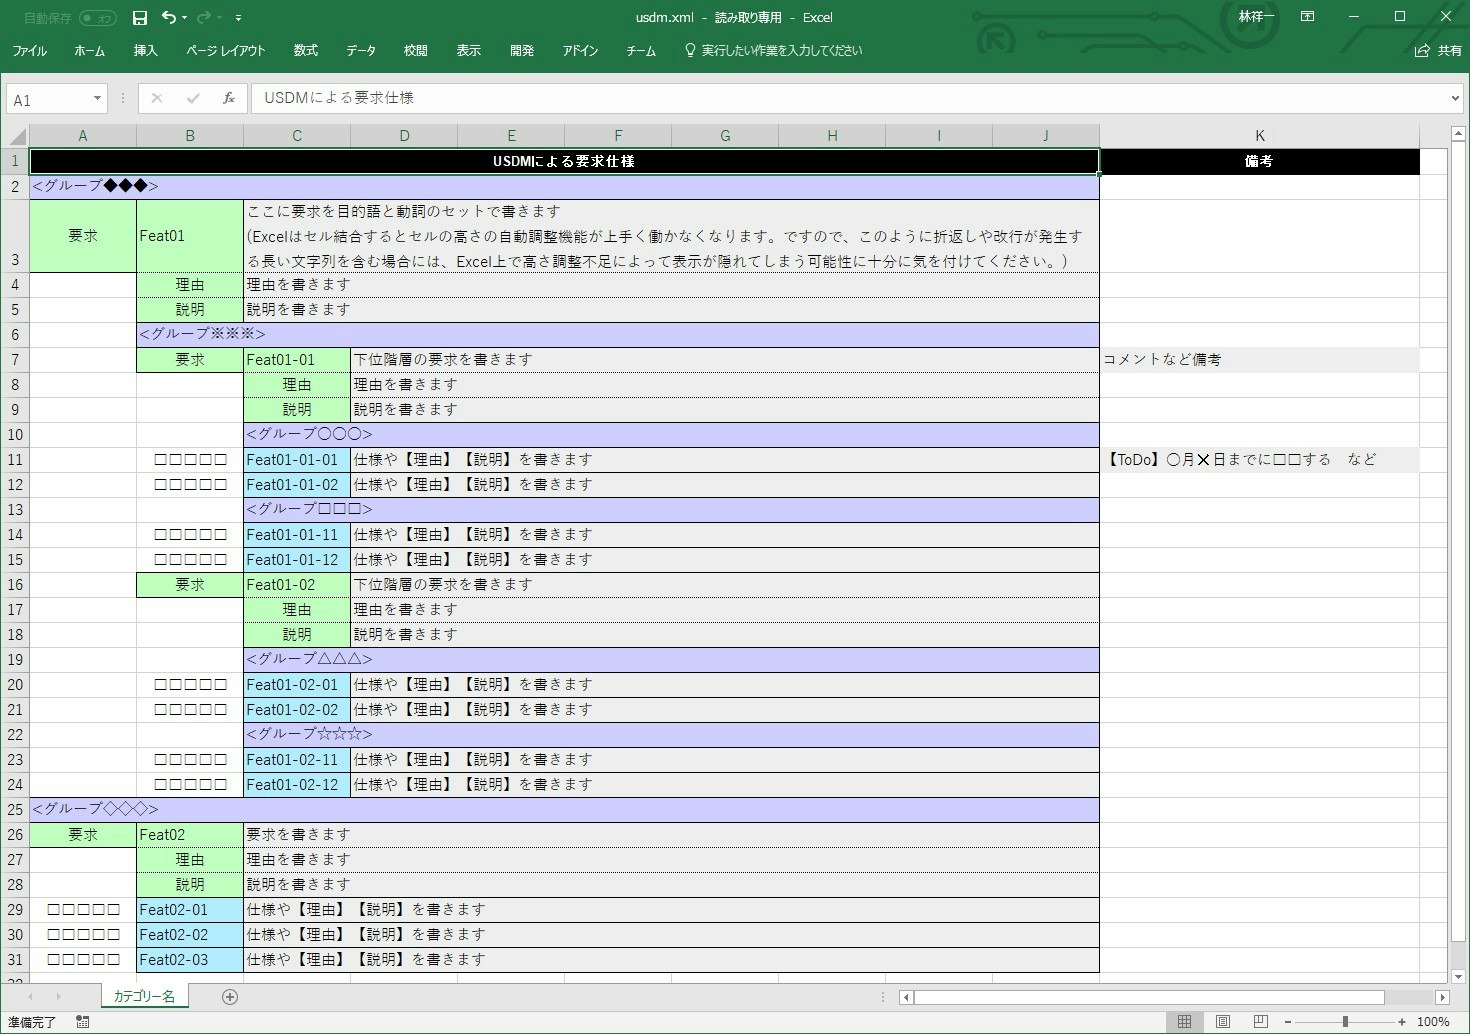The width and height of the screenshot is (1470, 1034).
Task: Select column A header
Action: (x=83, y=136)
